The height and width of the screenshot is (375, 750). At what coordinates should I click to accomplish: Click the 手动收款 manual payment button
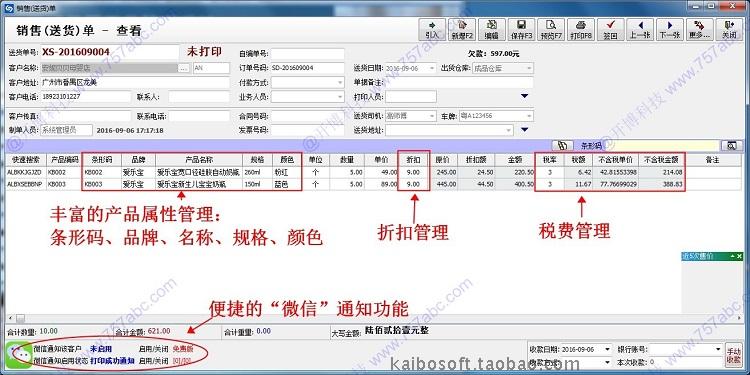732,355
